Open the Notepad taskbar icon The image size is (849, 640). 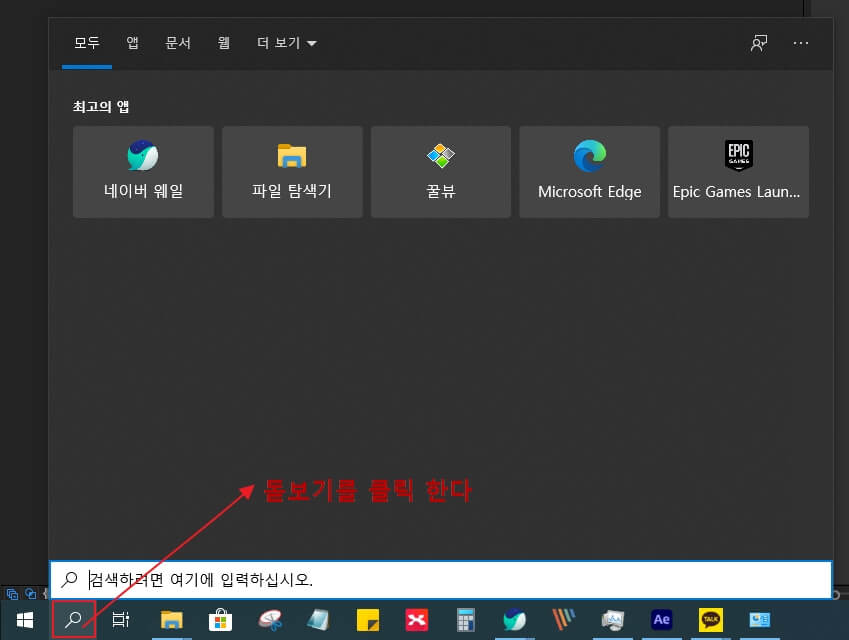318,620
